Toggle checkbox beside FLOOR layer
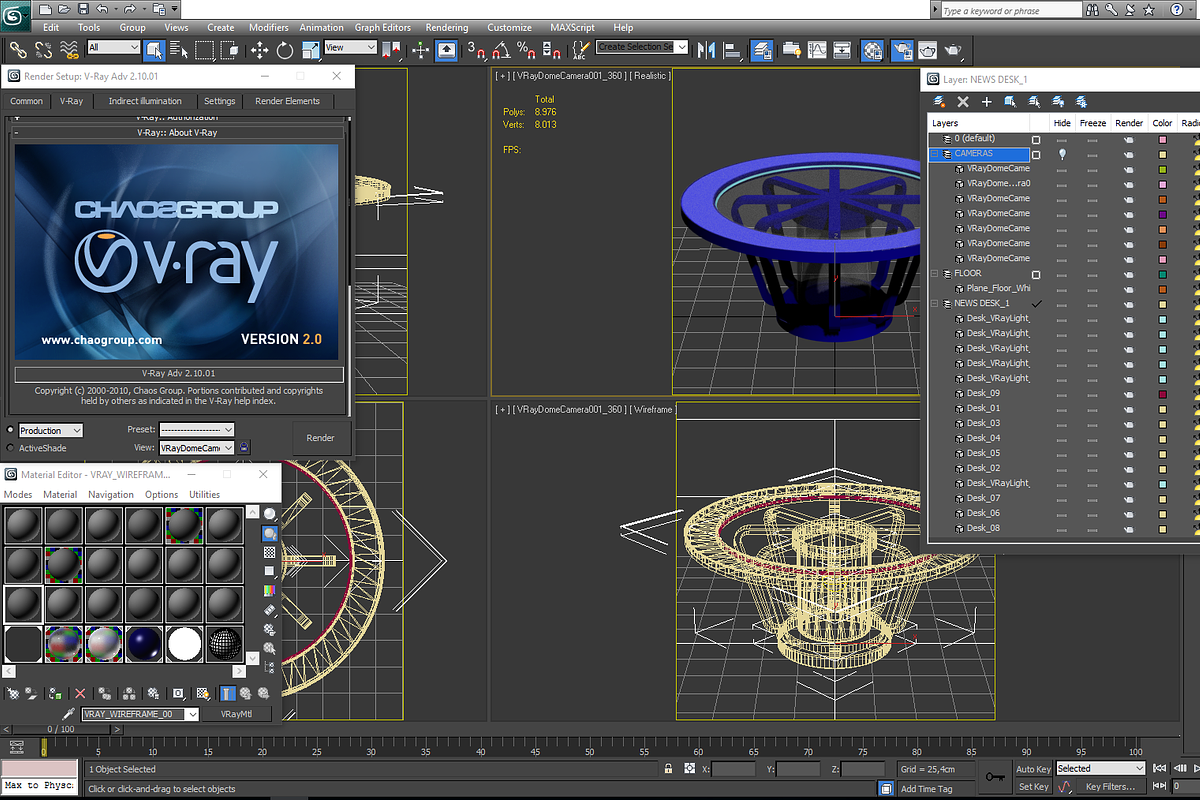The image size is (1200, 800). (x=1036, y=274)
